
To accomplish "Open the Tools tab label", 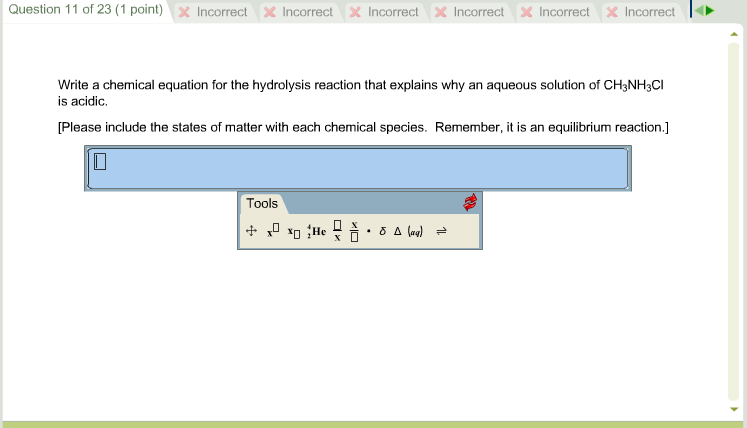I will [262, 204].
